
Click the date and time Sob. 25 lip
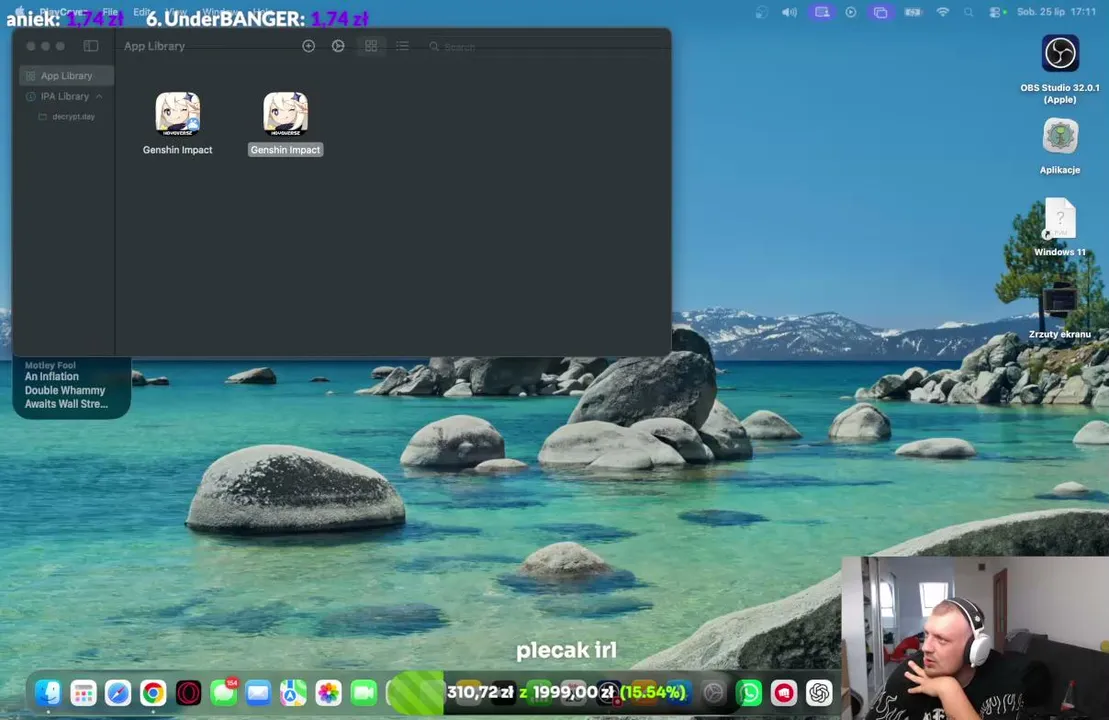pyautogui.click(x=1057, y=12)
